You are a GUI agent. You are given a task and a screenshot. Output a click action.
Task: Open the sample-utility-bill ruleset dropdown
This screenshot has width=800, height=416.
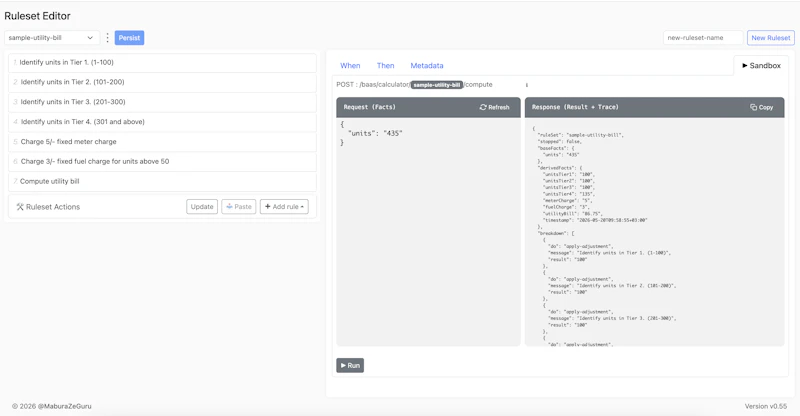[x=52, y=38]
